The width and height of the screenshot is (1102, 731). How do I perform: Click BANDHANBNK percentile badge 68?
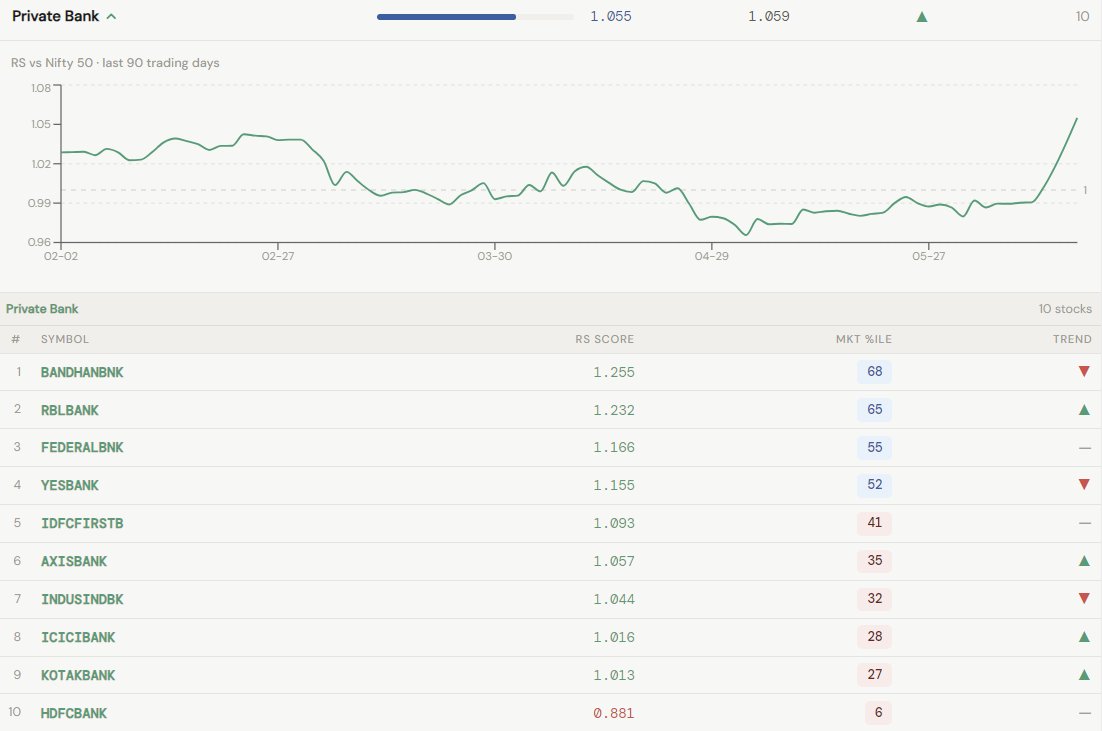874,371
